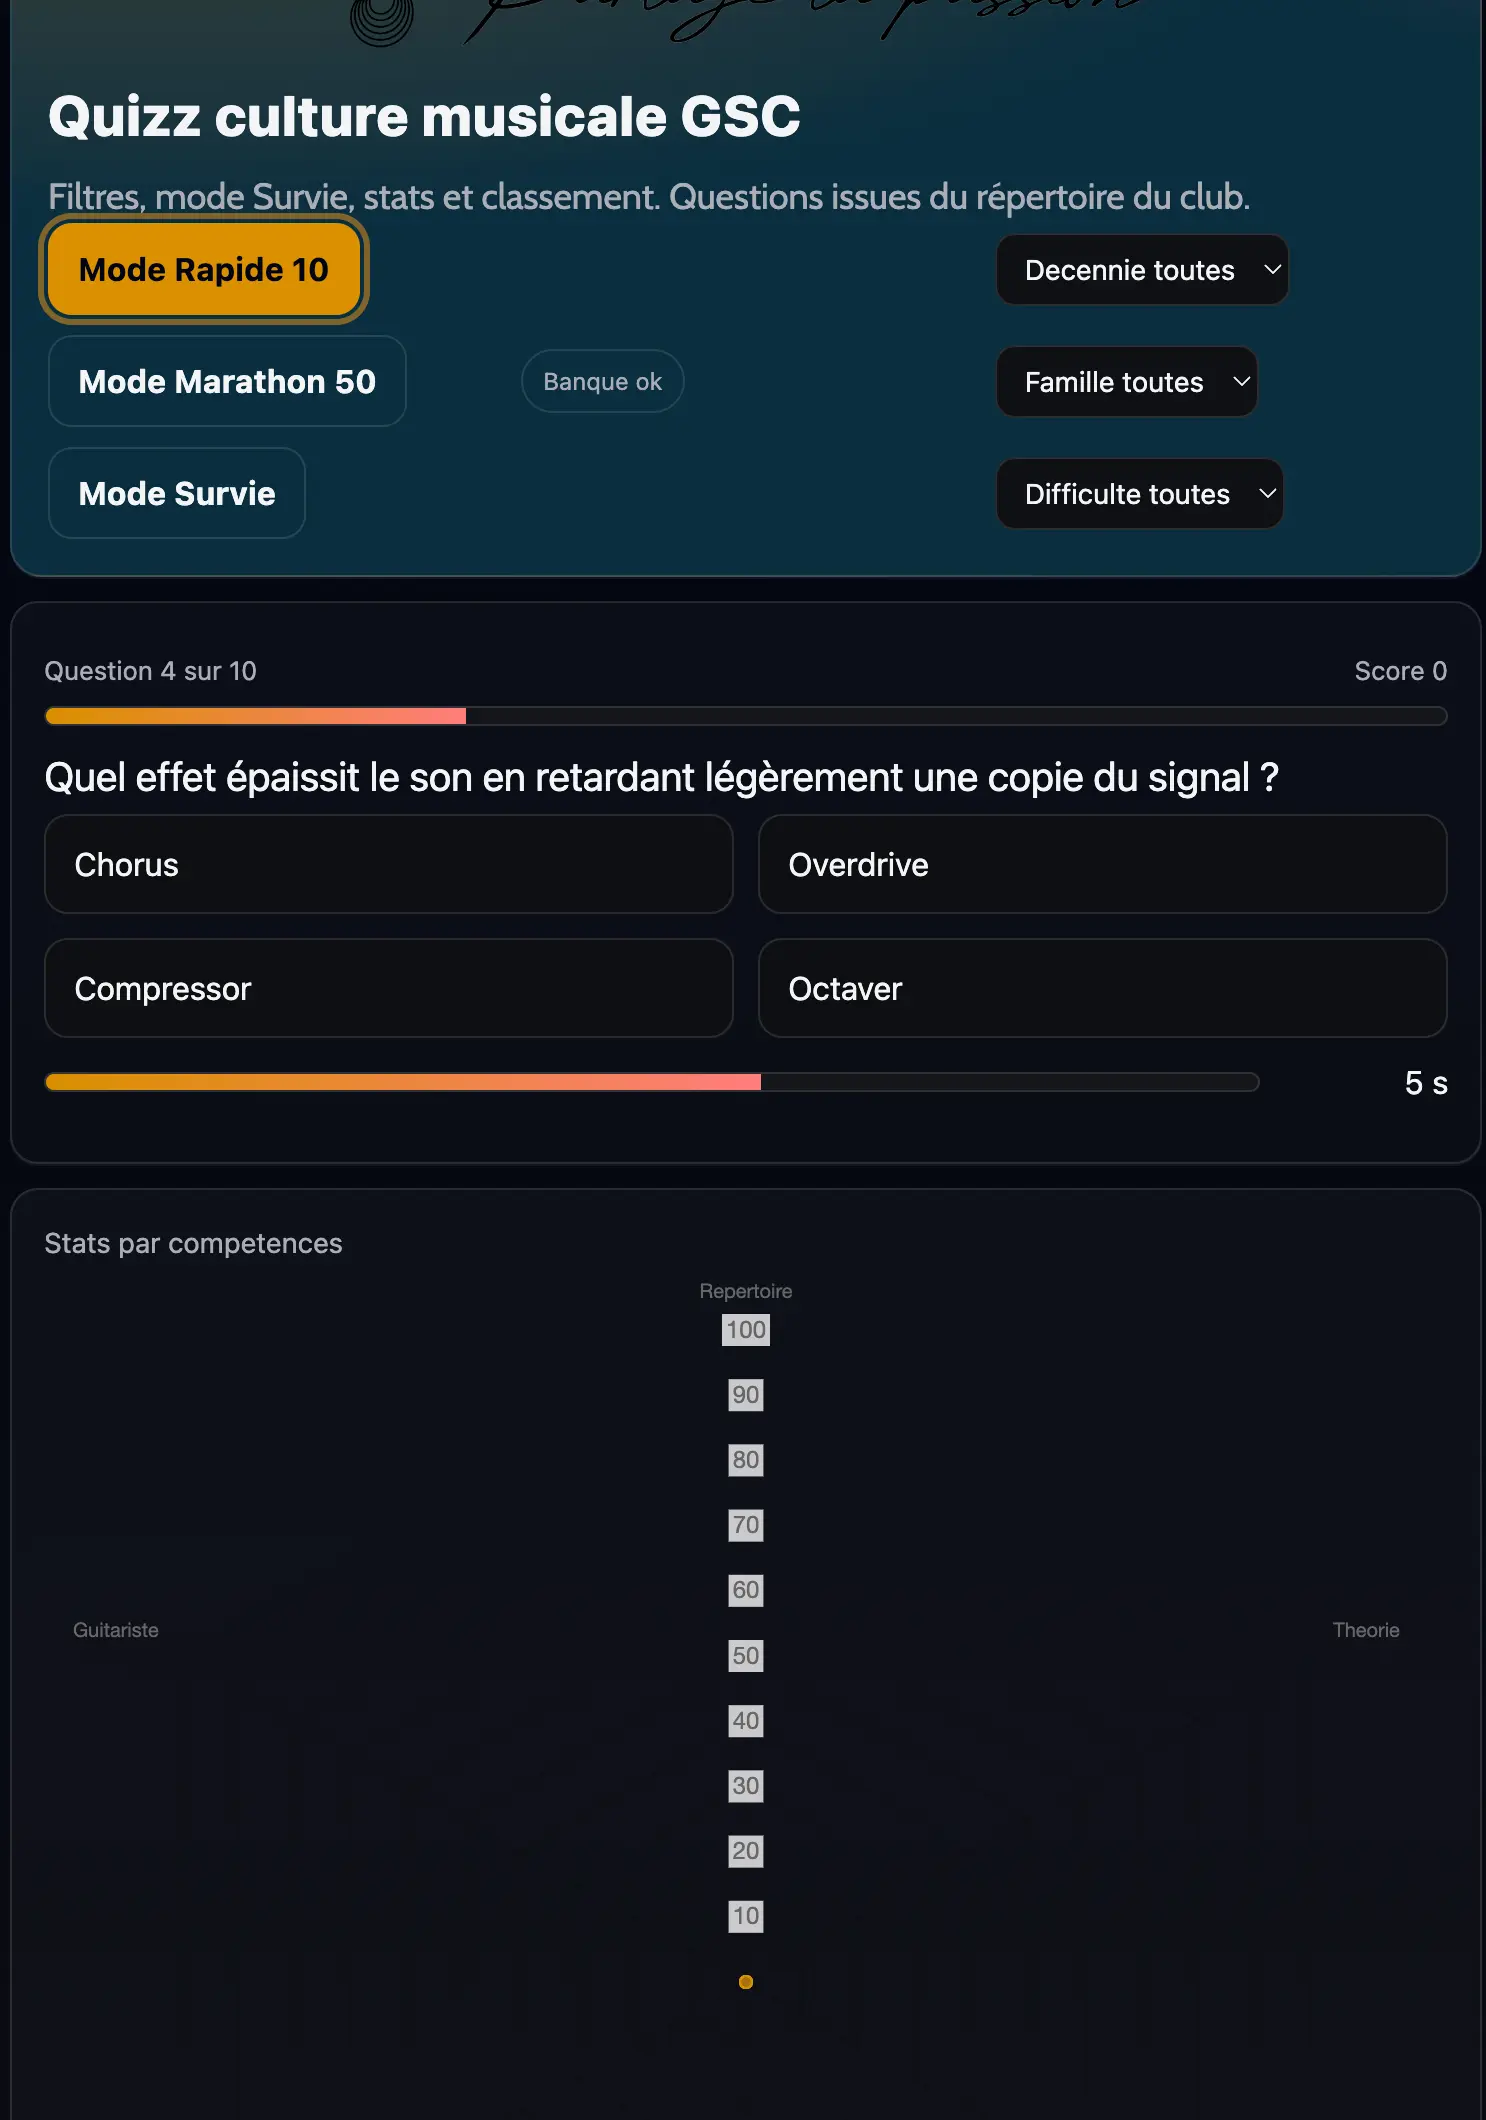Pick the Octaver answer
Image resolution: width=1486 pixels, height=2120 pixels.
(1102, 989)
